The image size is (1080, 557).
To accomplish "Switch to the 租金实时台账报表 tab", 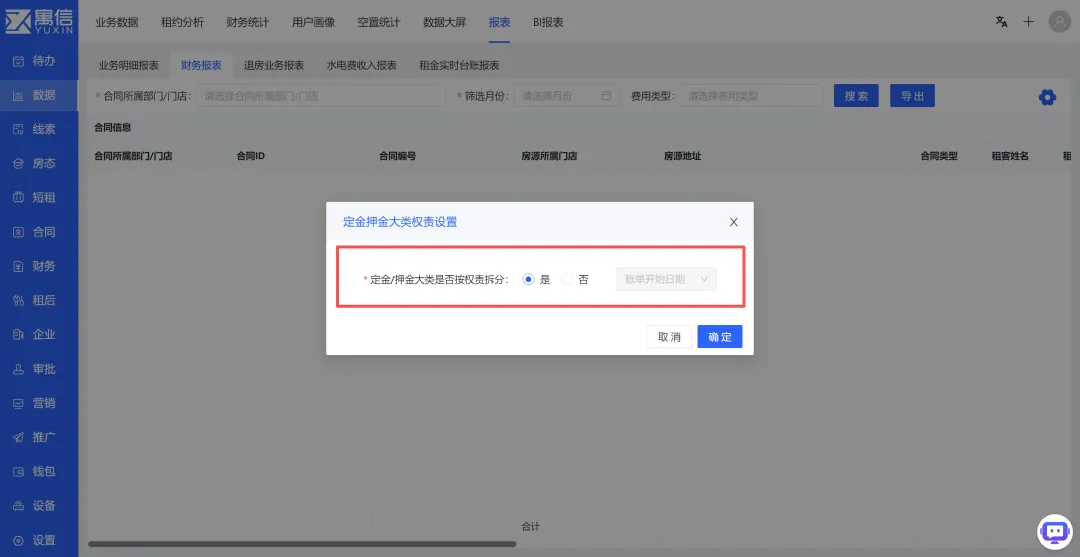I will pos(459,65).
